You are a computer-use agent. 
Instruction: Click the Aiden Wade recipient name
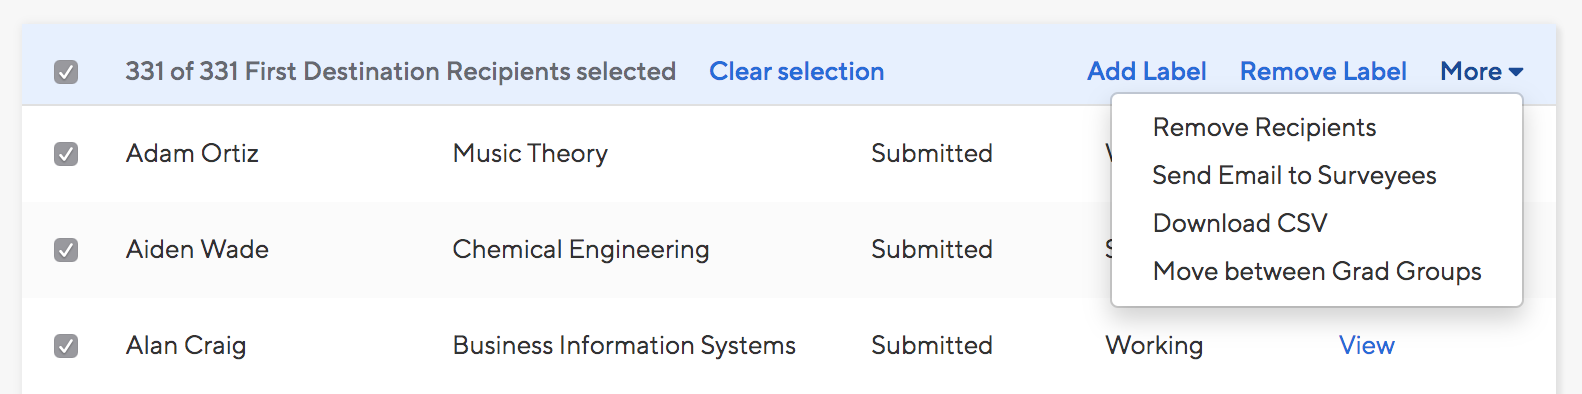point(197,250)
